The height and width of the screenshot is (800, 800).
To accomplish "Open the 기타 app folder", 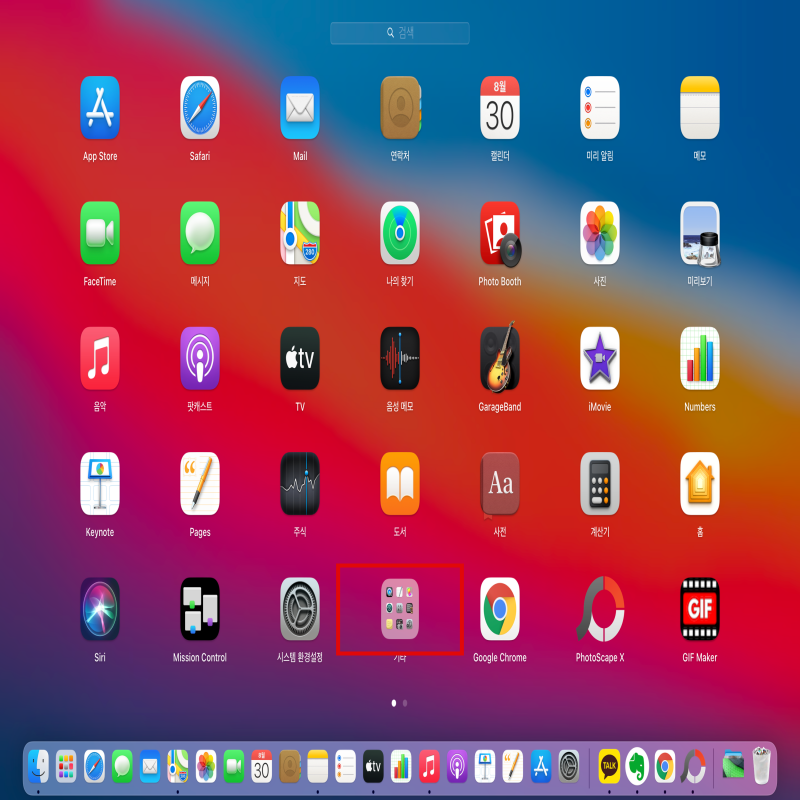I will click(400, 609).
